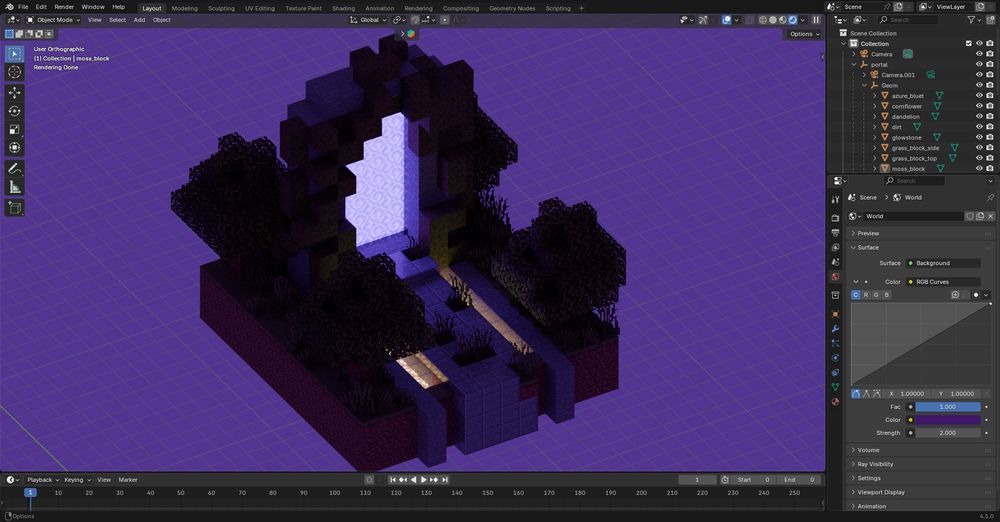Screen dimensions: 1000x522
Task: Open the Render menu
Action: 64,7
